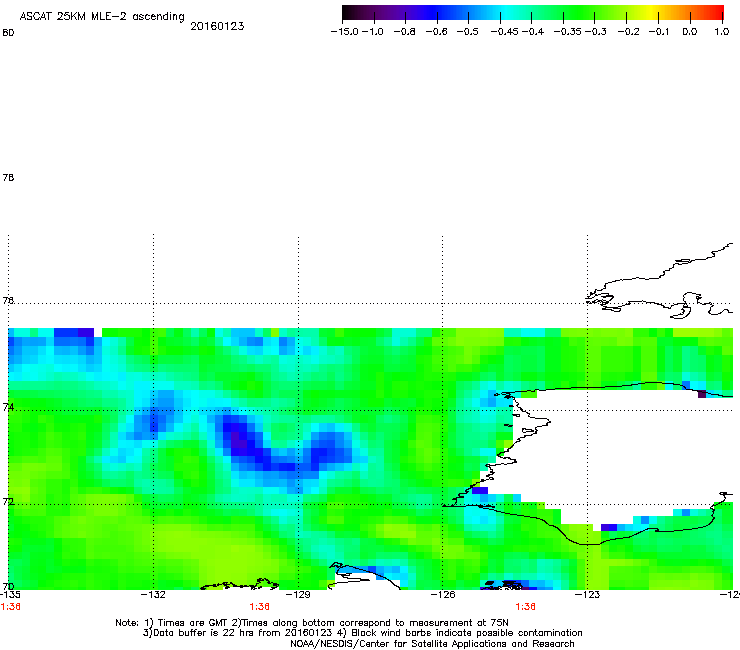Select the date label 20160123
The width and height of the screenshot is (740, 650).
[x=217, y=26]
